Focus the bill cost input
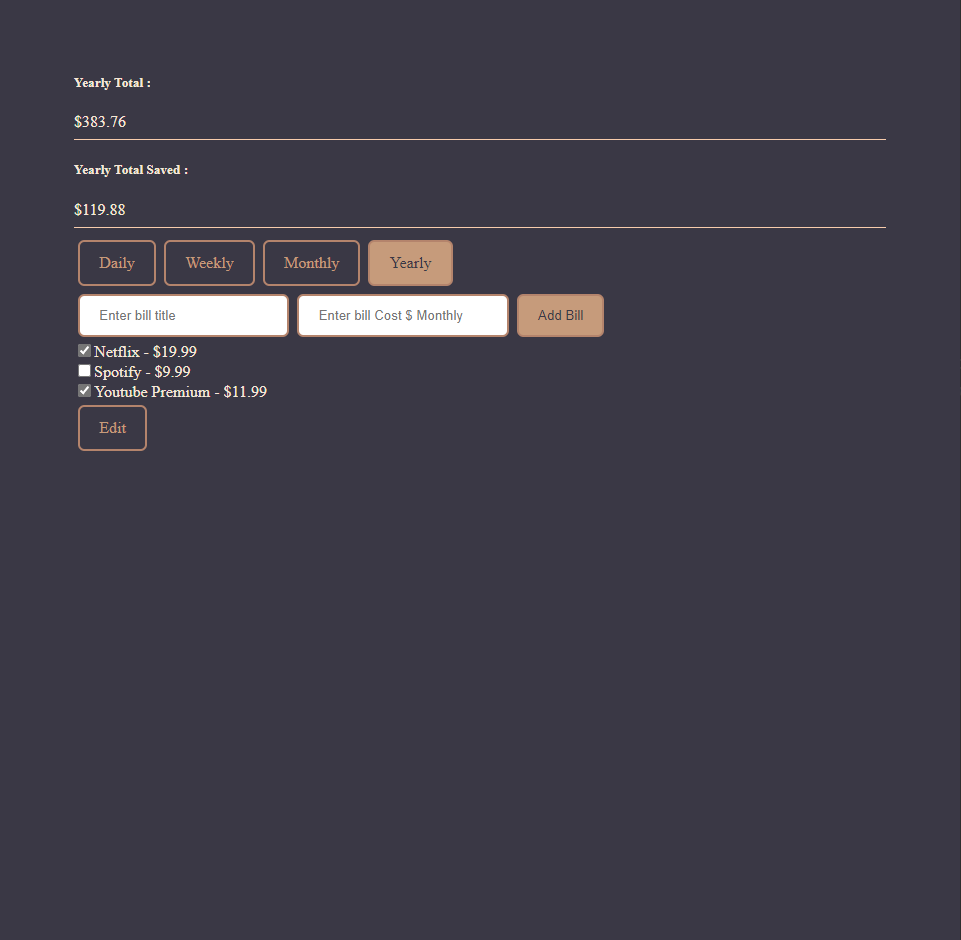The image size is (961, 940). pyautogui.click(x=403, y=316)
